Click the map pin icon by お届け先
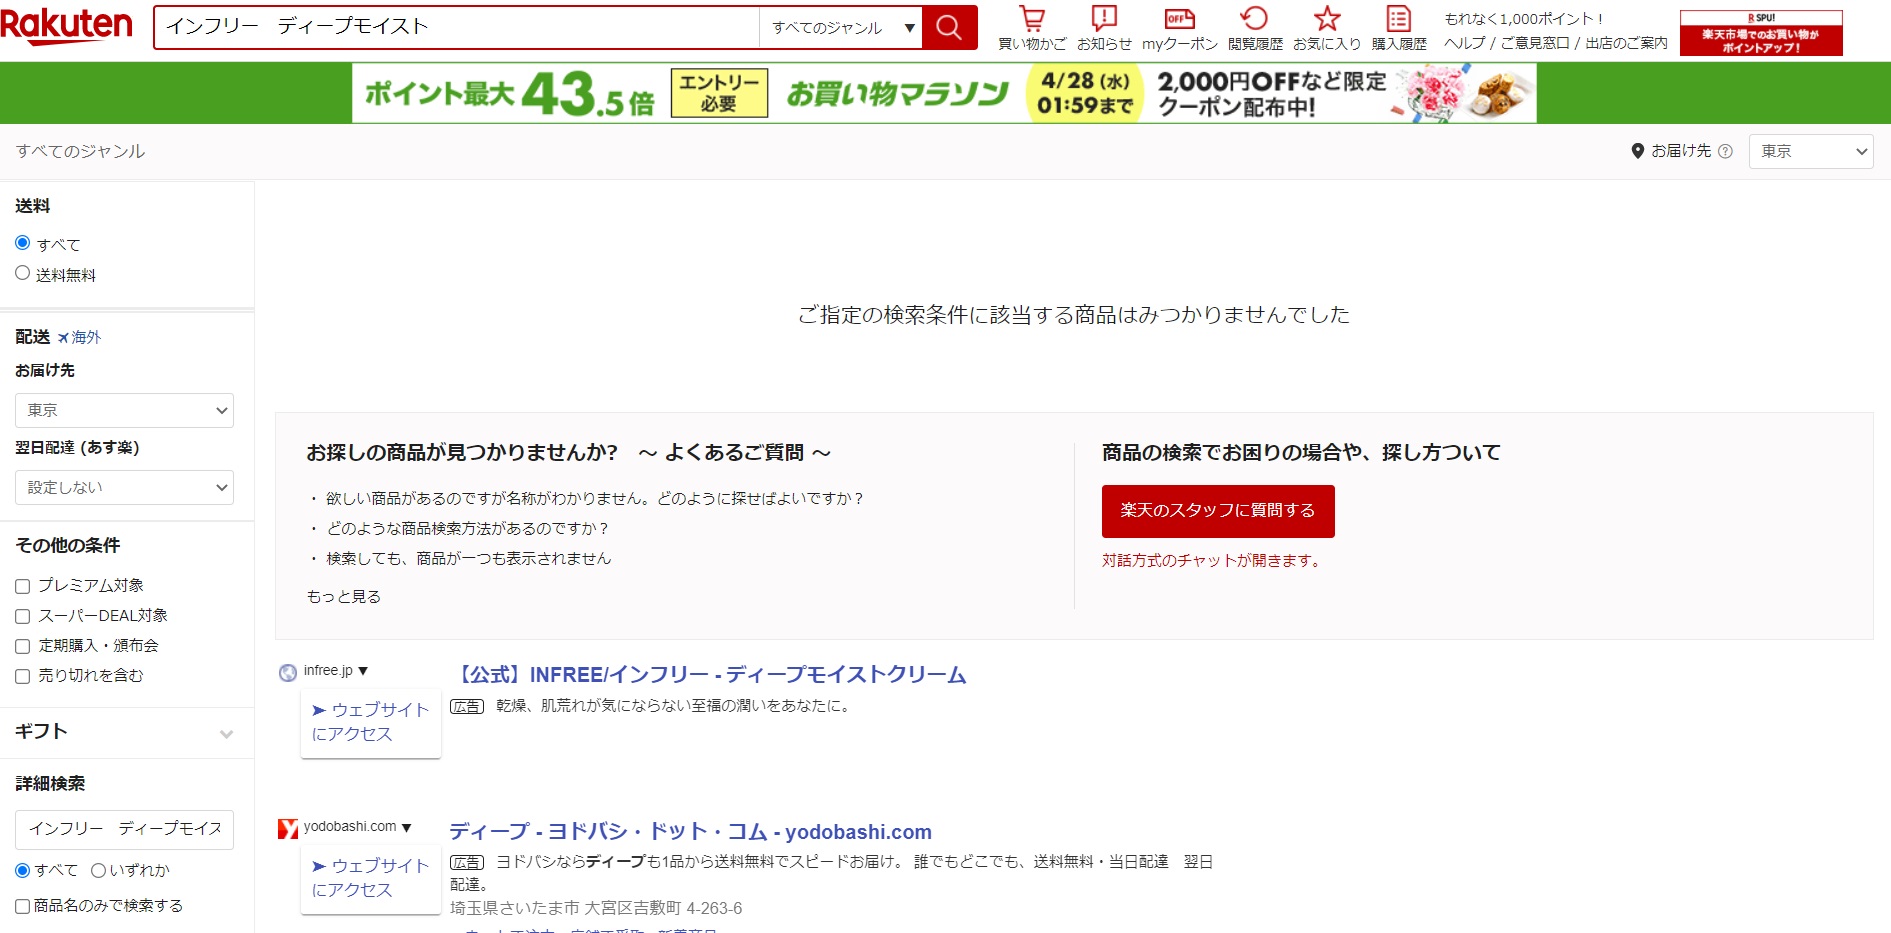 1638,151
